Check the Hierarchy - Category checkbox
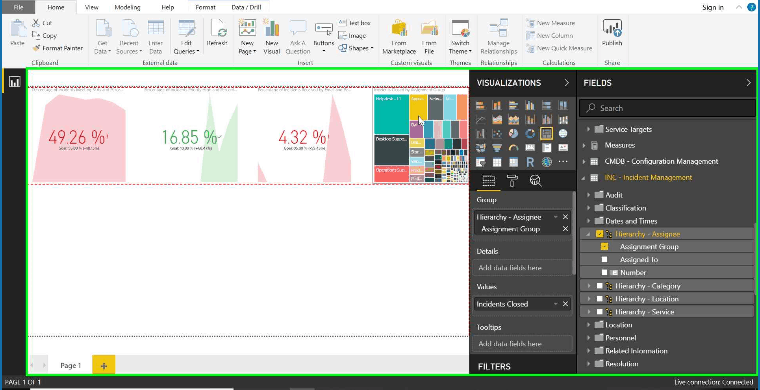The height and width of the screenshot is (390, 760). [600, 286]
